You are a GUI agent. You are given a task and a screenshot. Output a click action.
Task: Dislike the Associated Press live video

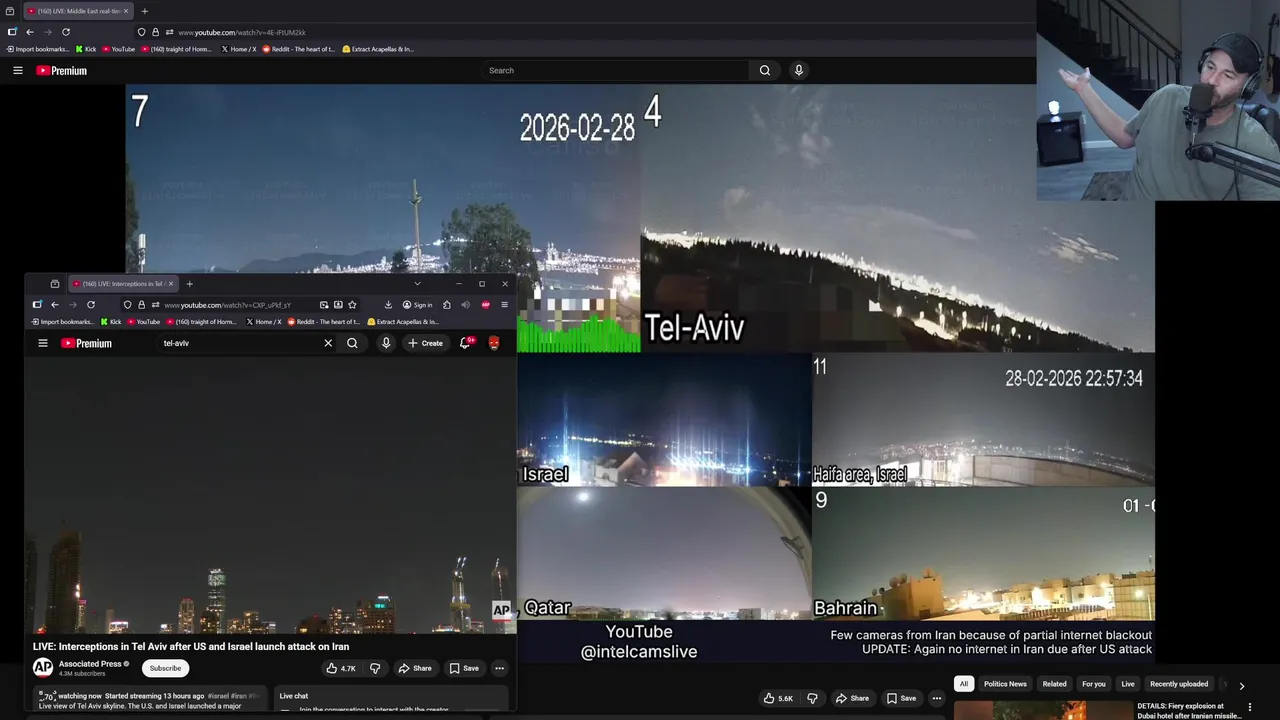coord(375,668)
